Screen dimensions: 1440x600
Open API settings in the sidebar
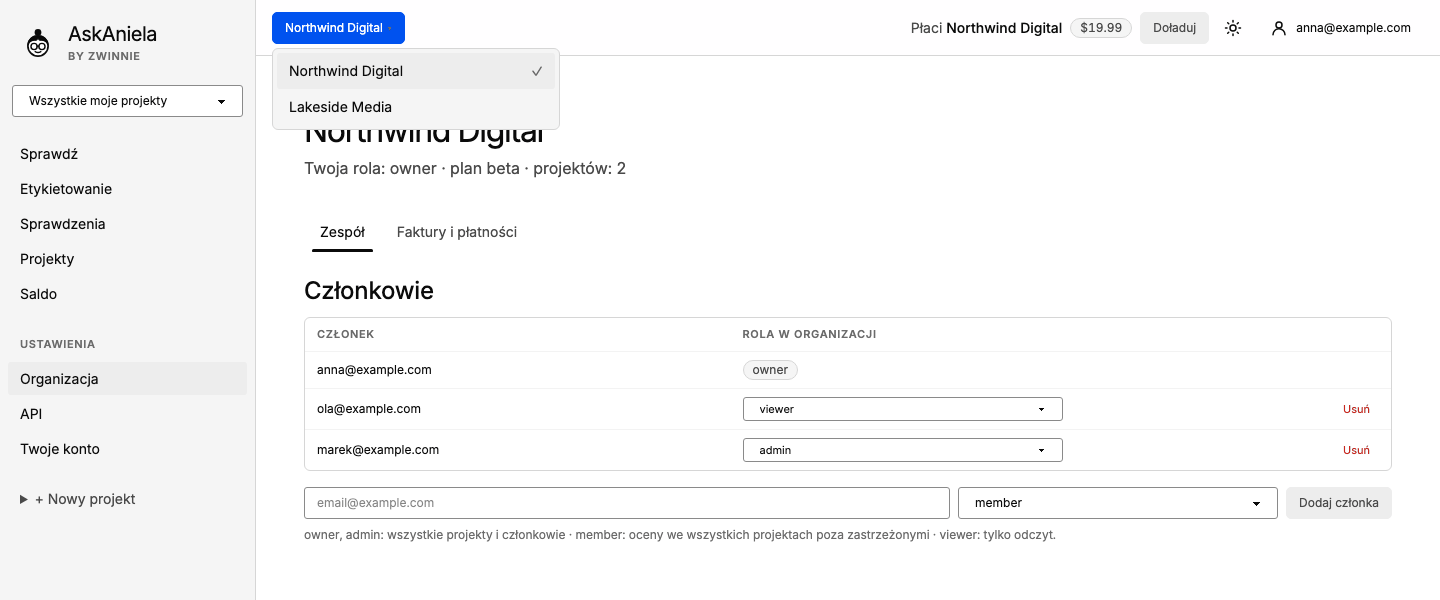pyautogui.click(x=127, y=414)
